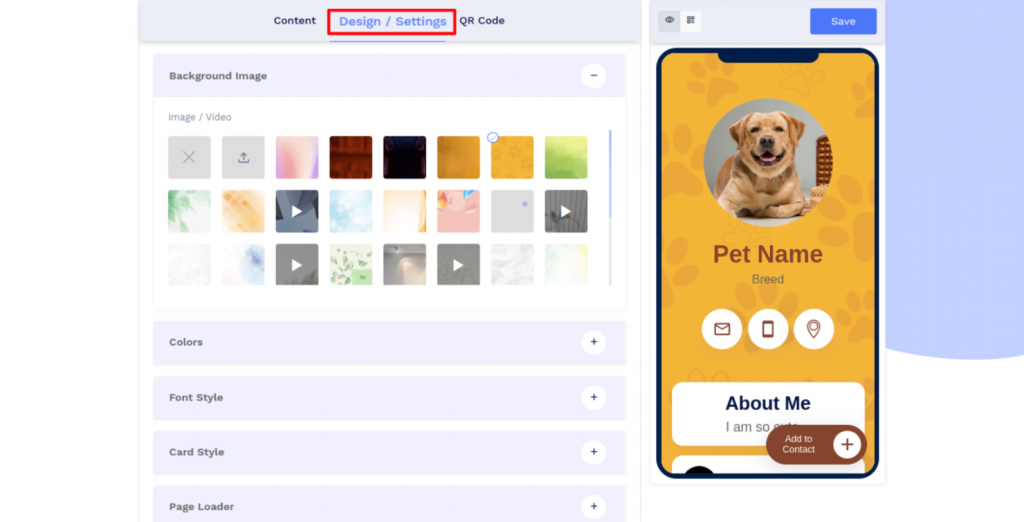Toggle the eye preview mode button
Viewport: 1024px width, 522px height.
[x=669, y=21]
